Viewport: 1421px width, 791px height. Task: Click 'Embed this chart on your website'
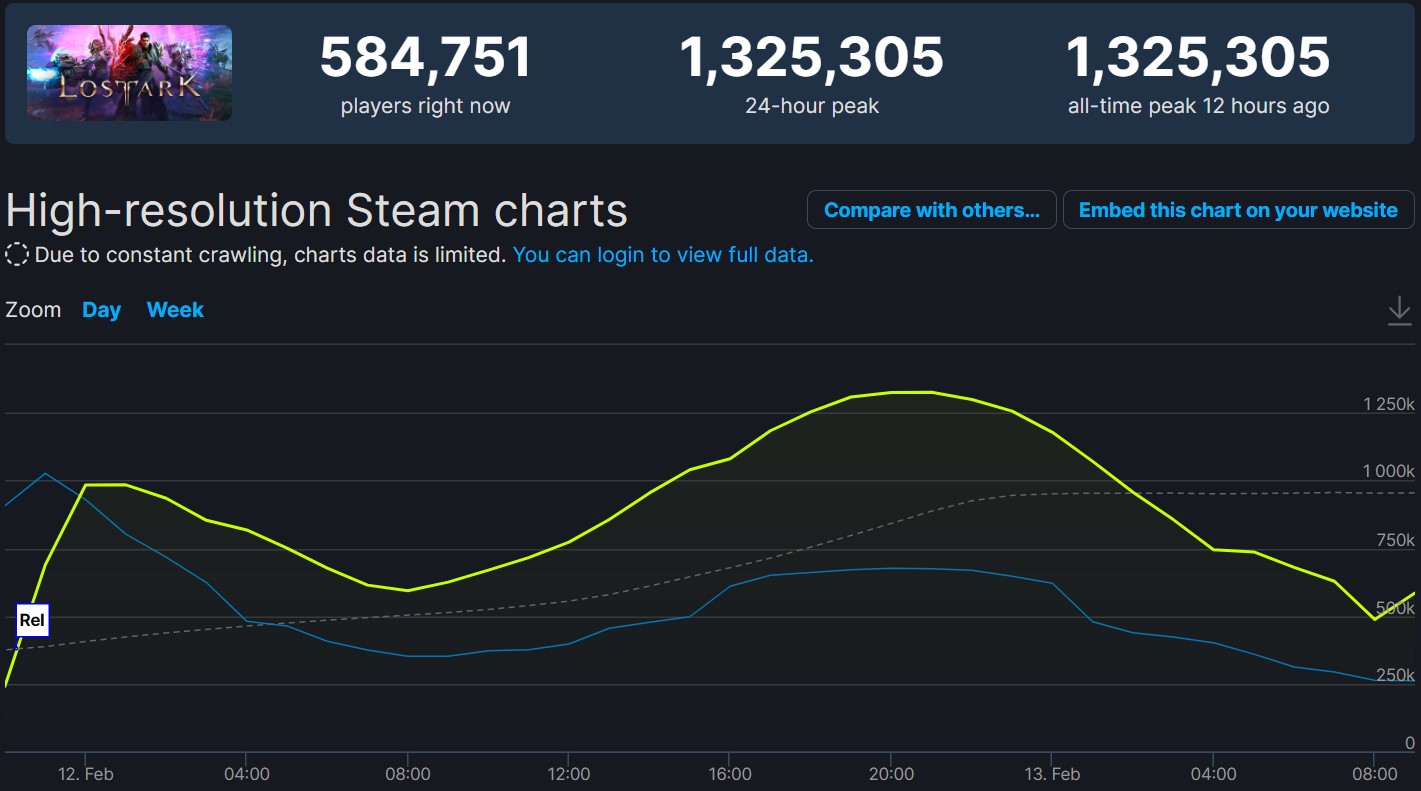tap(1238, 210)
